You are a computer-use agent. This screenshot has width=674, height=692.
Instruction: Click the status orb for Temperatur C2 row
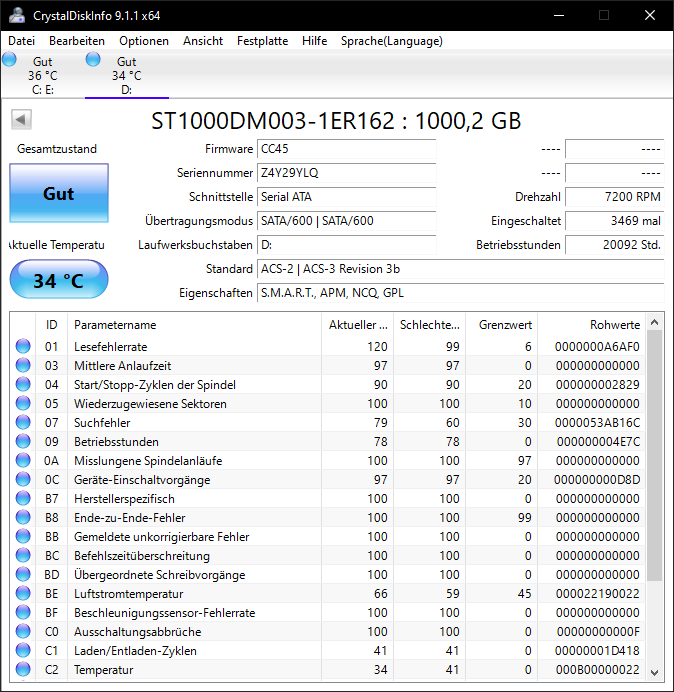tap(23, 669)
